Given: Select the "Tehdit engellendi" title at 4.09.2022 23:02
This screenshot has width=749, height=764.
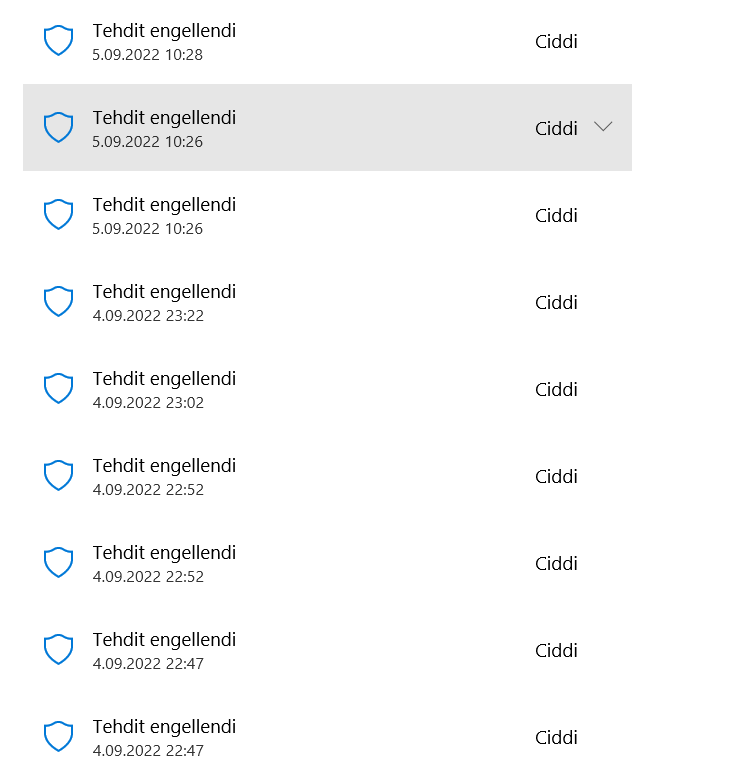Looking at the screenshot, I should [x=164, y=379].
